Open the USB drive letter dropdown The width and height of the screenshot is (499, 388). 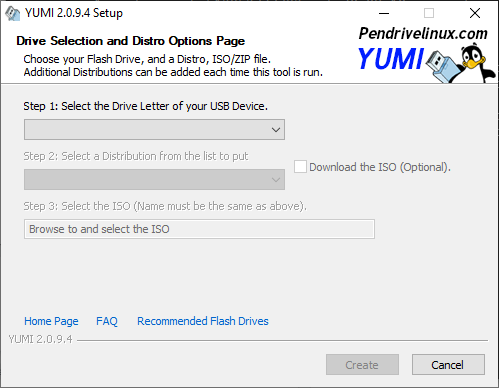[154, 129]
